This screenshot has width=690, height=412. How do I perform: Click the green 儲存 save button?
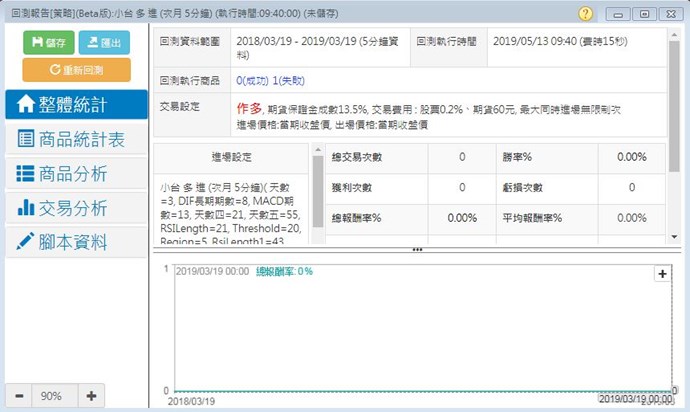coord(47,42)
